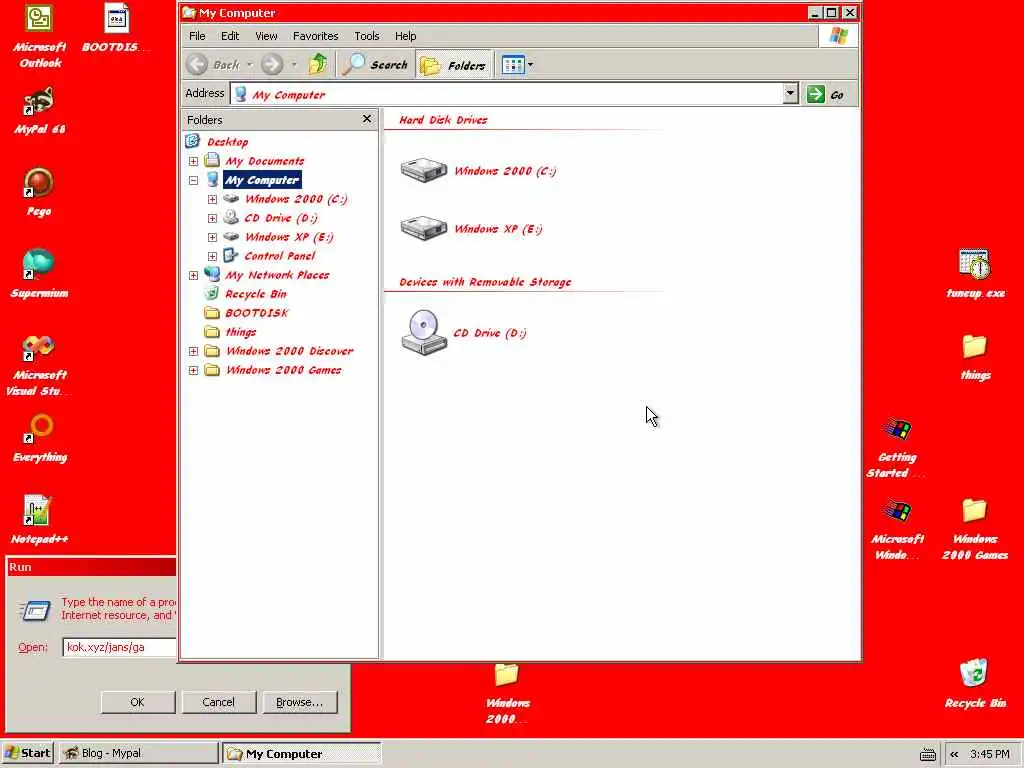
Task: Go up one folder level
Action: click(318, 65)
